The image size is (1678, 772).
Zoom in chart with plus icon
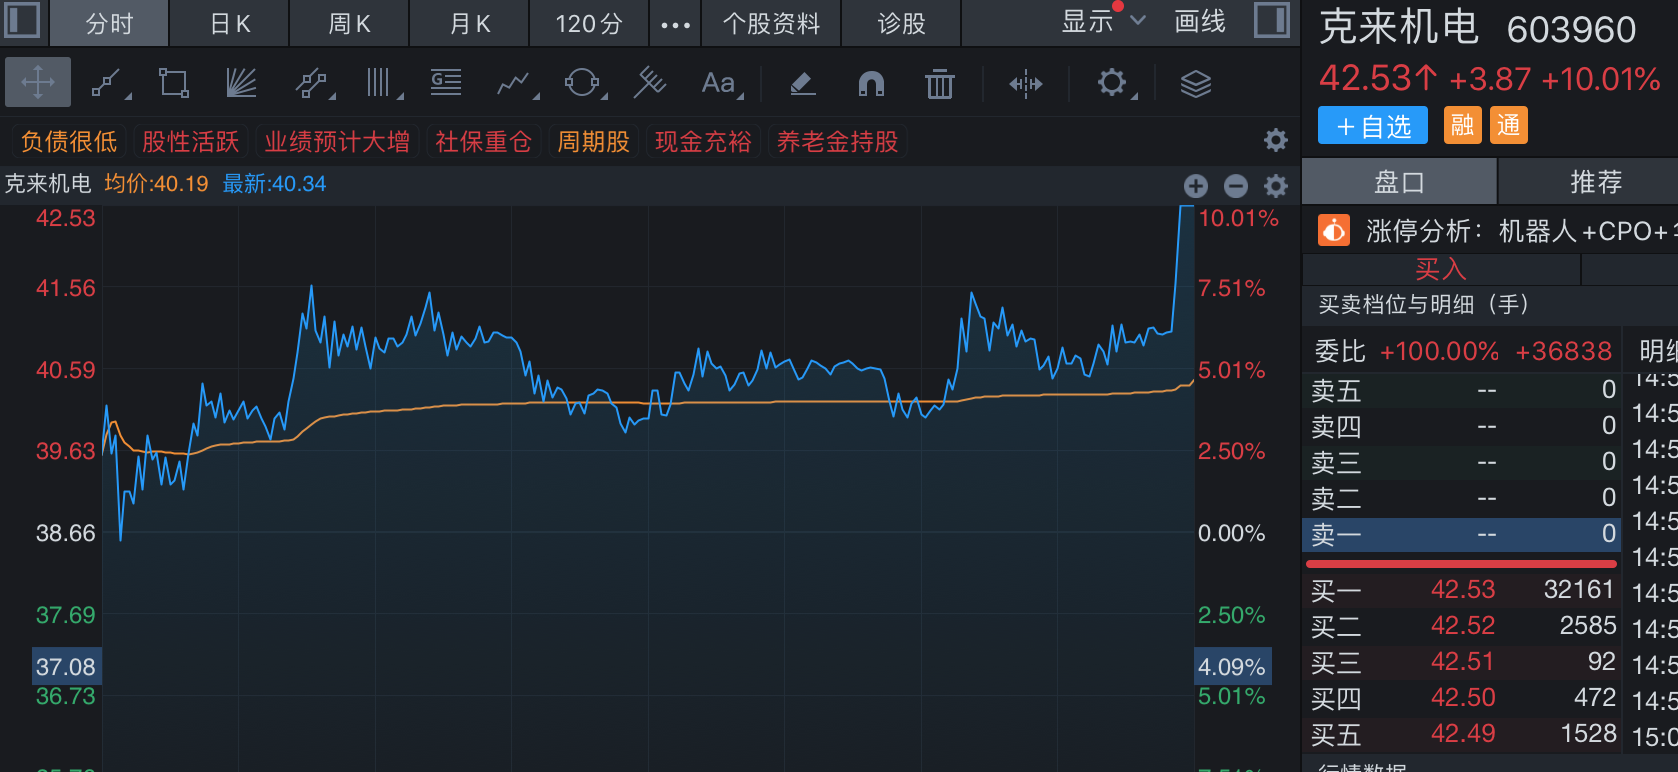1196,186
